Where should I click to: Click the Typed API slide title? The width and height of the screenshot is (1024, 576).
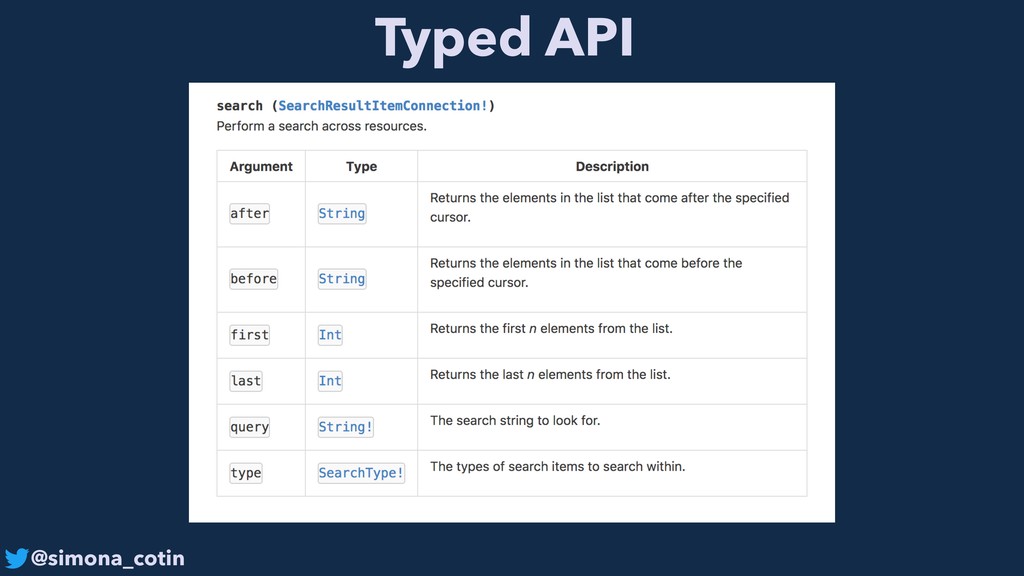(504, 38)
